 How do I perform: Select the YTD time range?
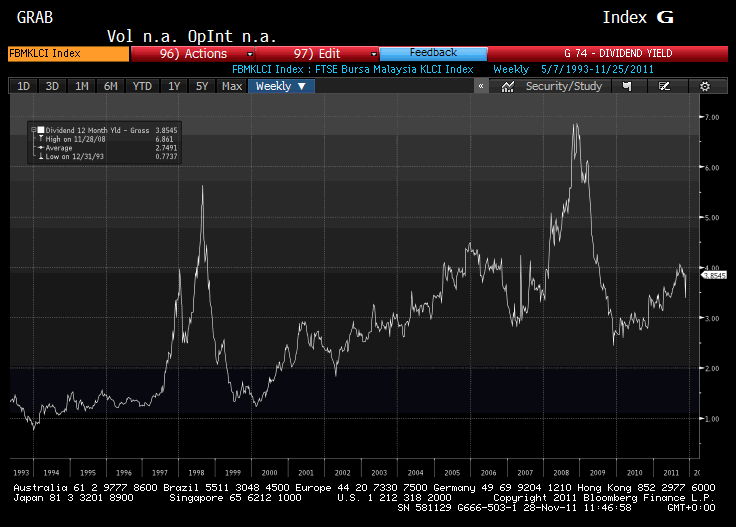coord(142,86)
